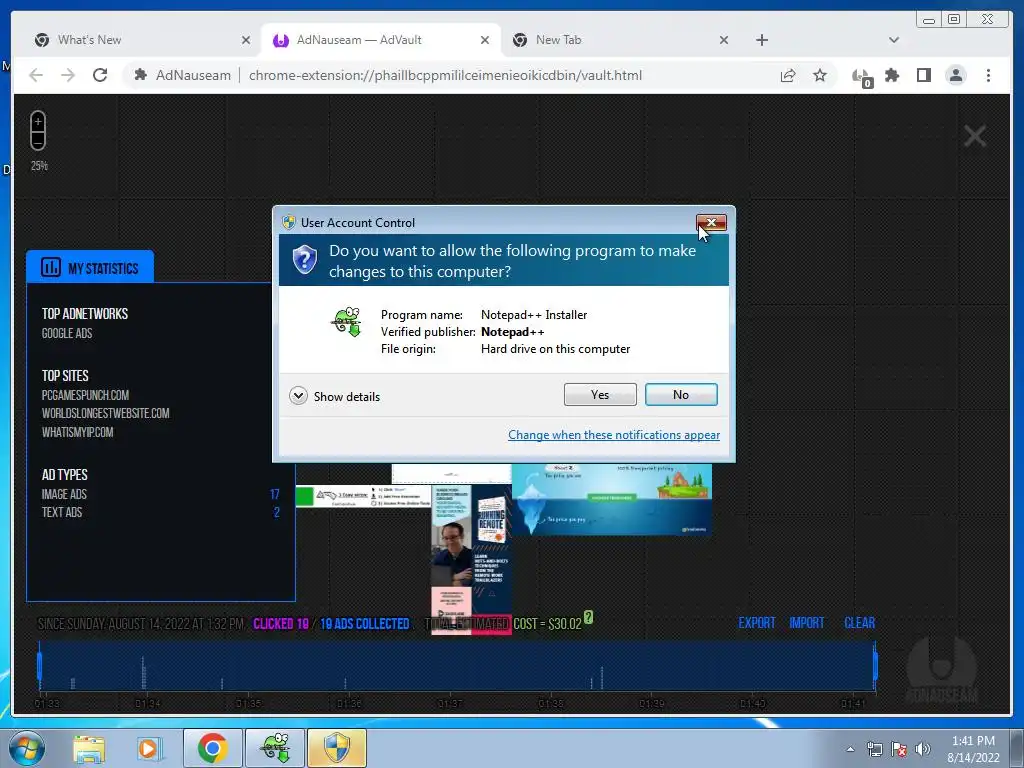This screenshot has width=1024, height=768.
Task: Click left handle of timeline range slider
Action: (x=40, y=665)
